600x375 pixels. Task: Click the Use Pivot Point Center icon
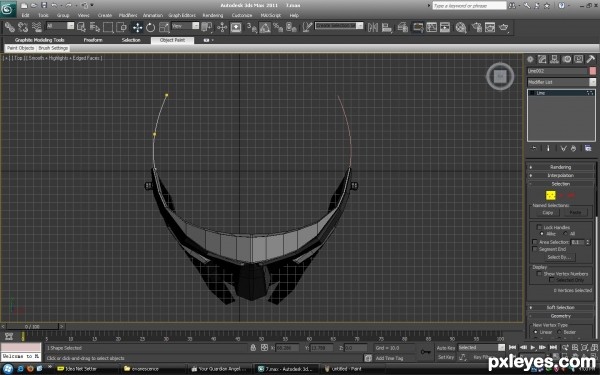[x=207, y=27]
